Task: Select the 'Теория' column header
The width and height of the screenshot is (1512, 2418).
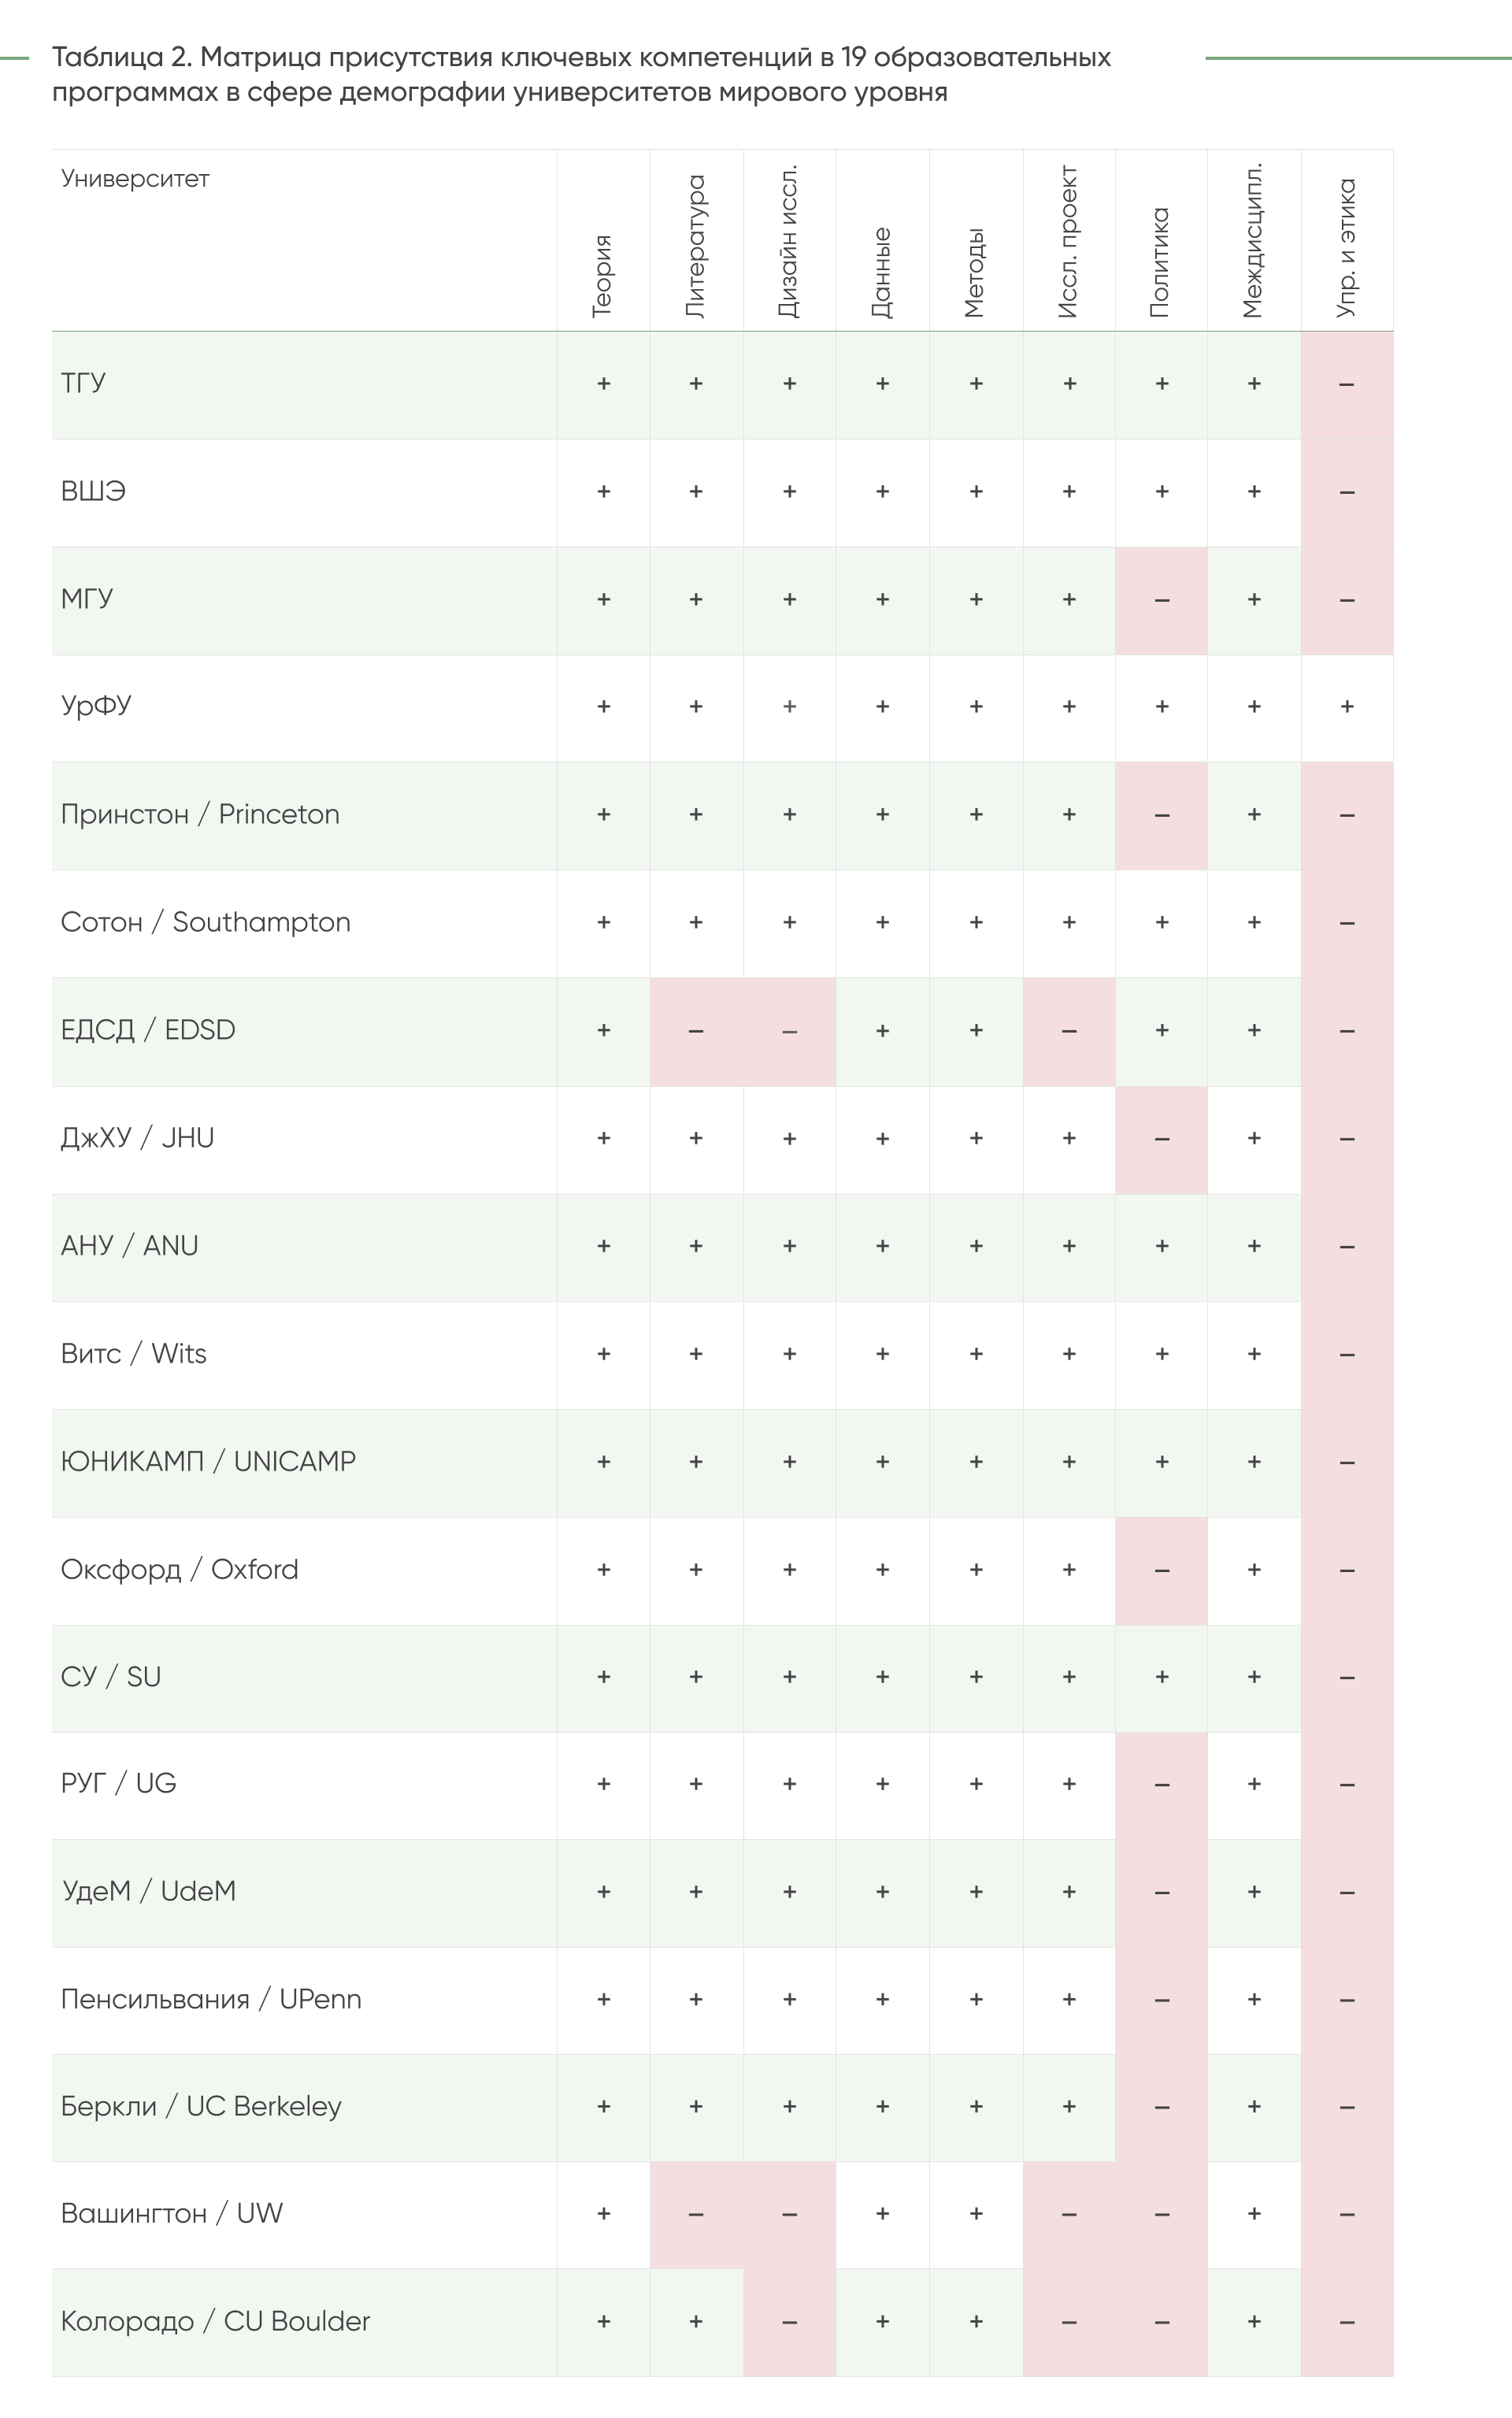Action: (602, 276)
